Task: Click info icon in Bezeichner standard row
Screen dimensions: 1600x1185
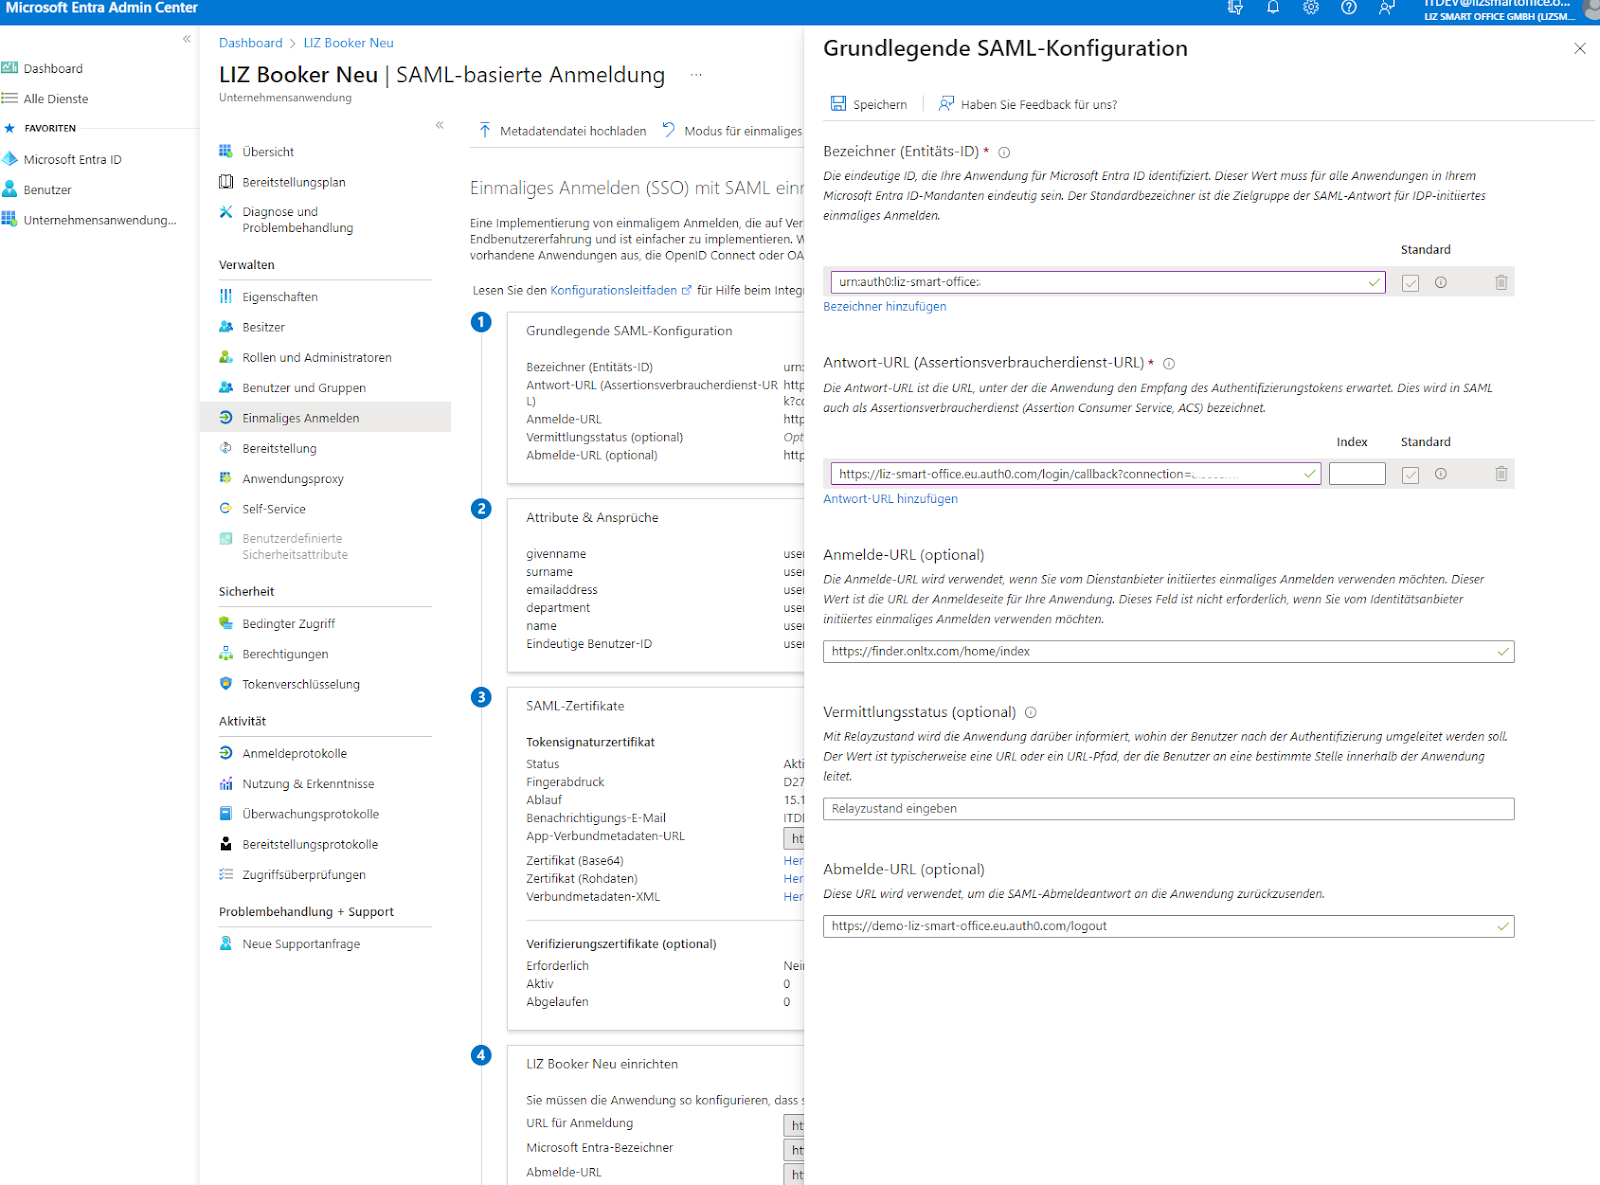Action: (1441, 283)
